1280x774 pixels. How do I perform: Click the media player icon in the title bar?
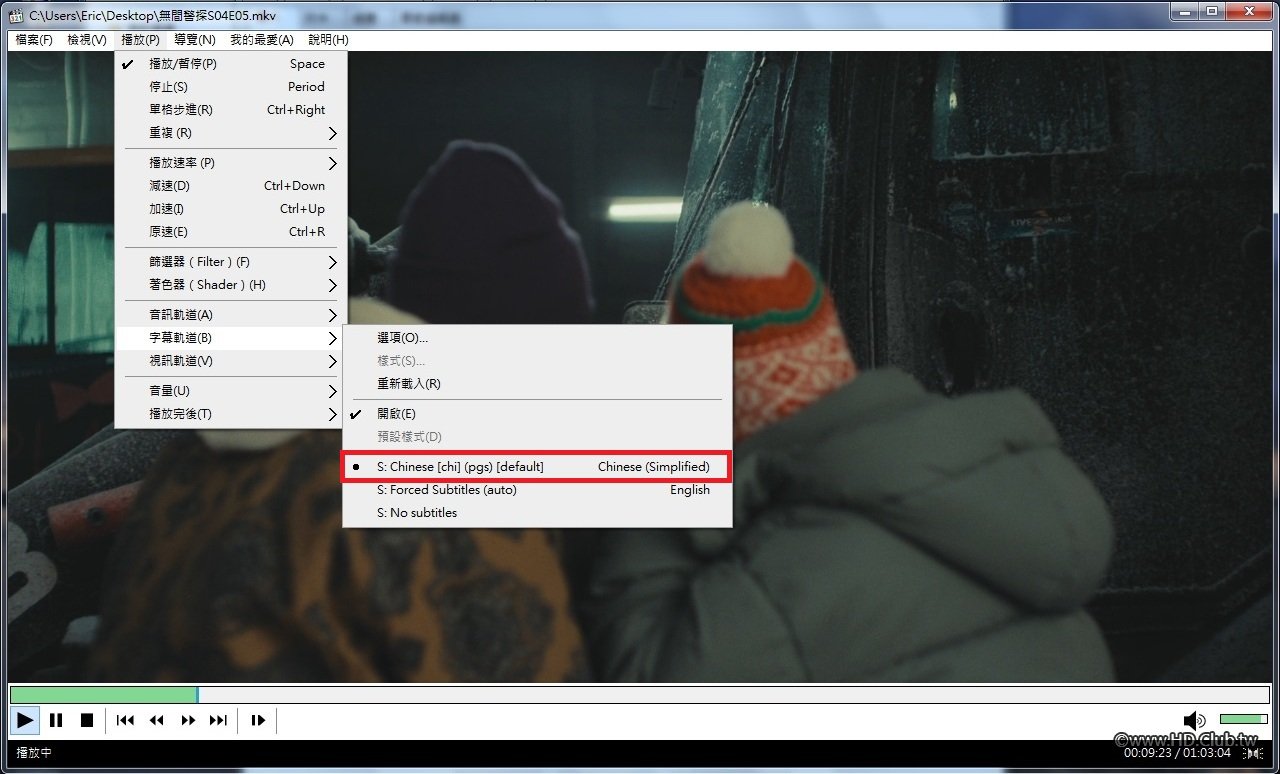(x=16, y=13)
